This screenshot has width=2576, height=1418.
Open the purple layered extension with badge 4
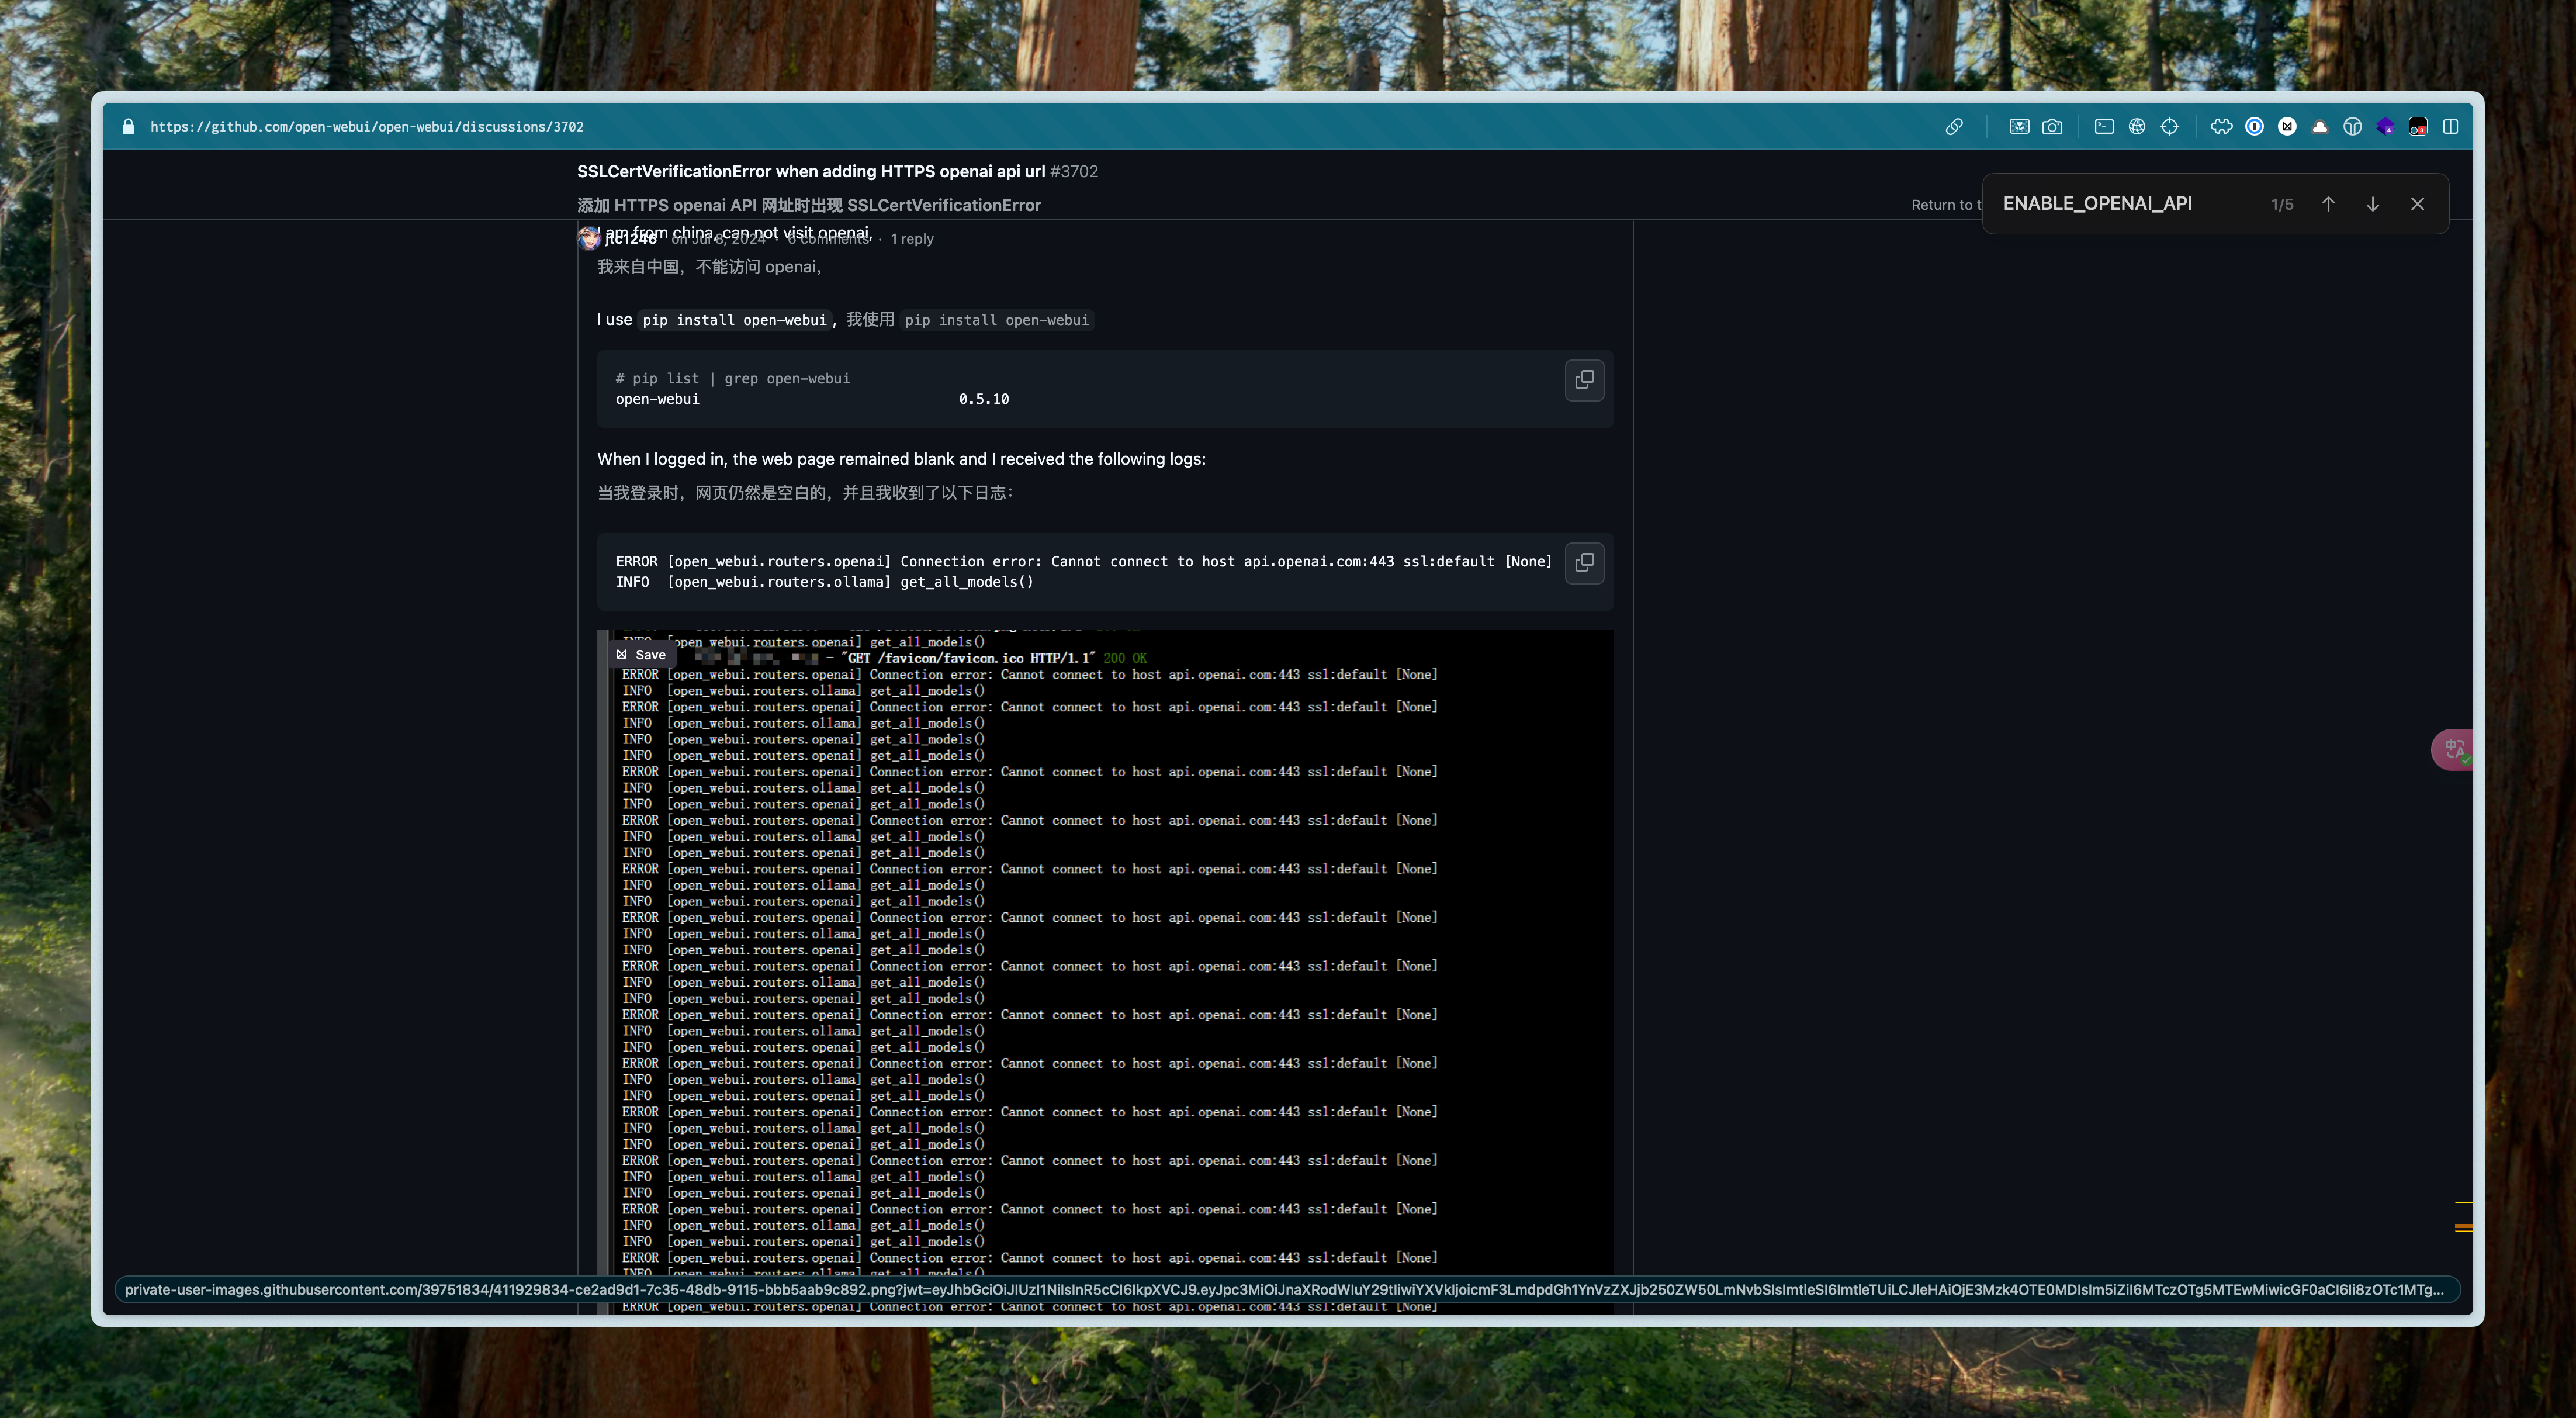[2385, 127]
